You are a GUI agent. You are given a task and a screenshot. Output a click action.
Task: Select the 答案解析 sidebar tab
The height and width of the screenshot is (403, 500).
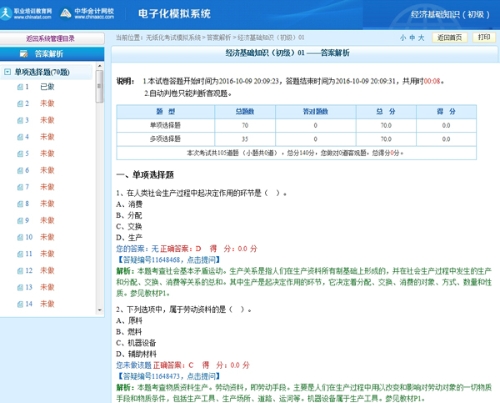coord(52,54)
